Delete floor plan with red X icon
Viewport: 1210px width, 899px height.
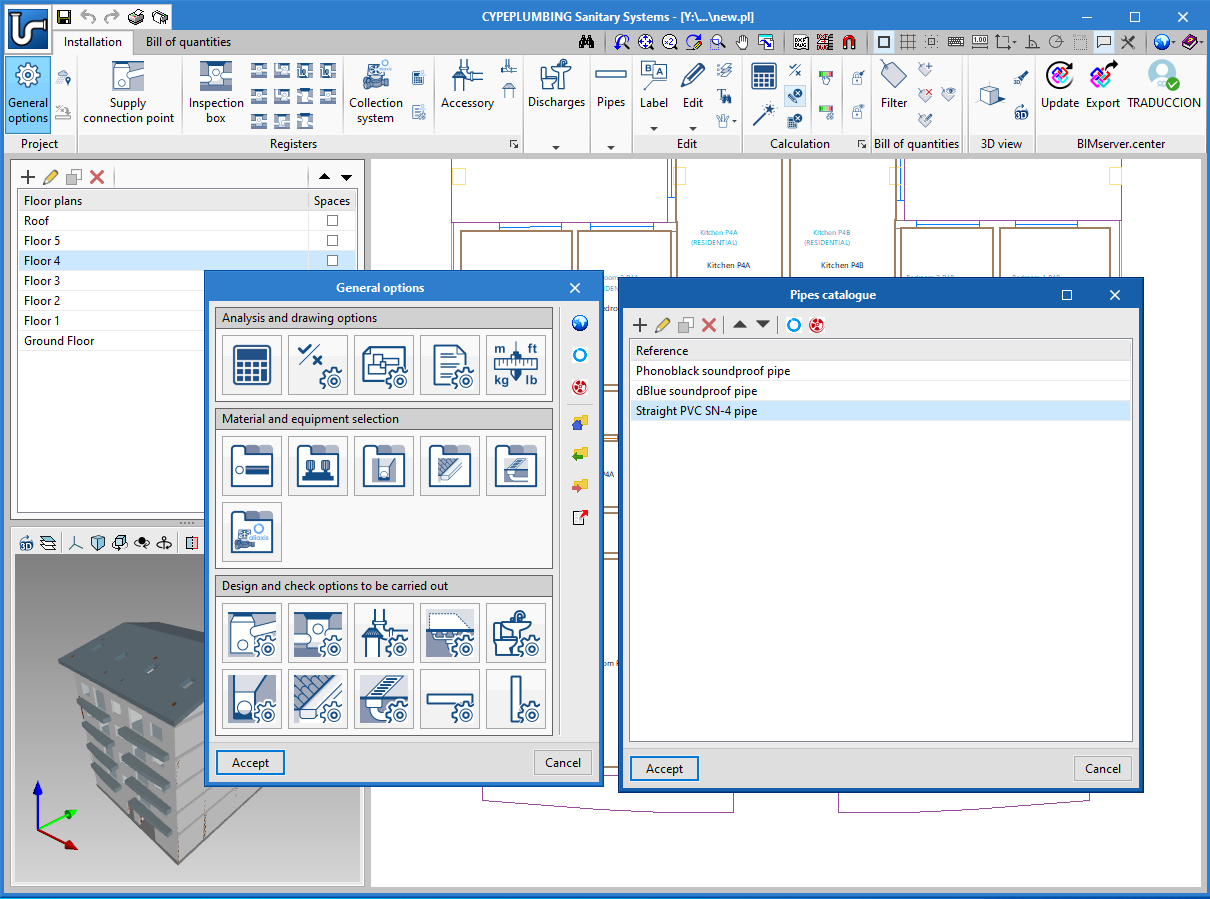coord(97,177)
